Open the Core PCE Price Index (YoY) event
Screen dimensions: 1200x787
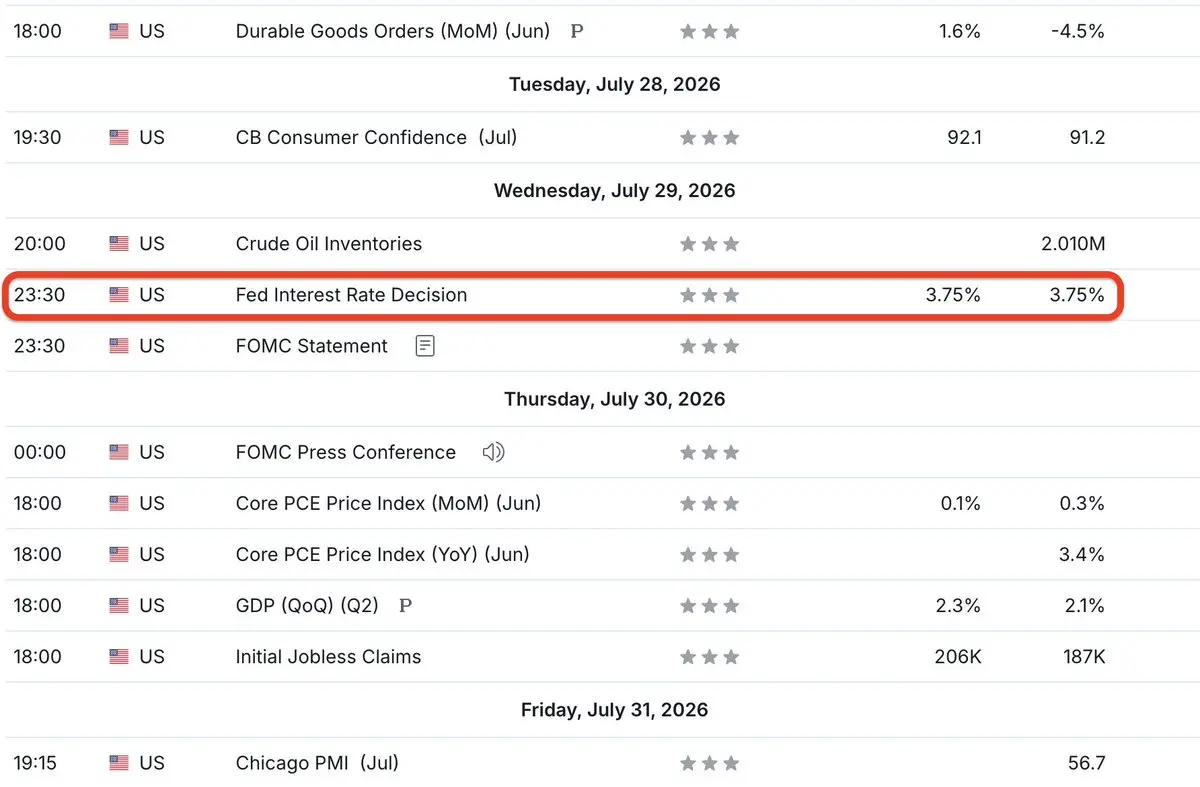[383, 554]
